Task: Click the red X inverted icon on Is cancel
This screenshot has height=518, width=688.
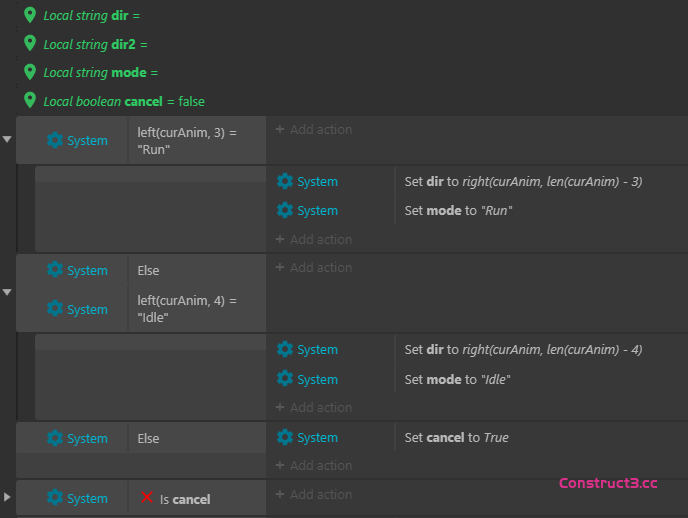Action: tap(147, 498)
